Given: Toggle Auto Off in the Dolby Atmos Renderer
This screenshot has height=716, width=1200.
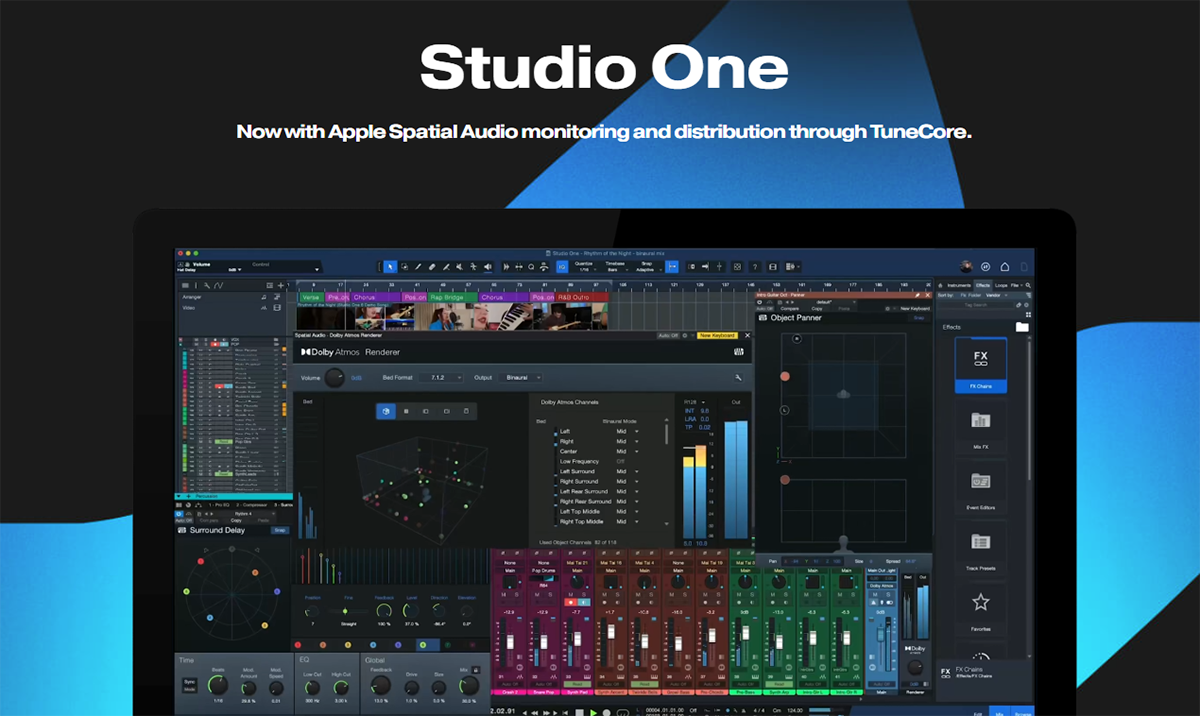Looking at the screenshot, I should point(668,335).
